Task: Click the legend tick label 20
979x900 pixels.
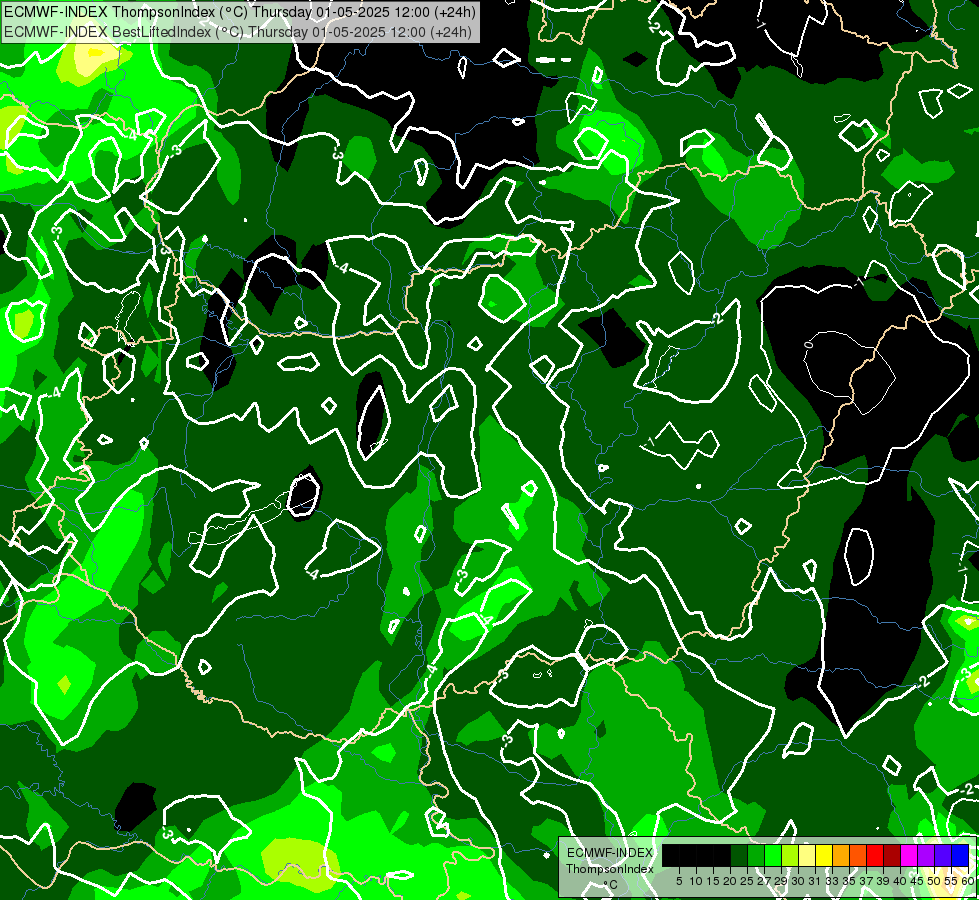Action: (x=730, y=881)
